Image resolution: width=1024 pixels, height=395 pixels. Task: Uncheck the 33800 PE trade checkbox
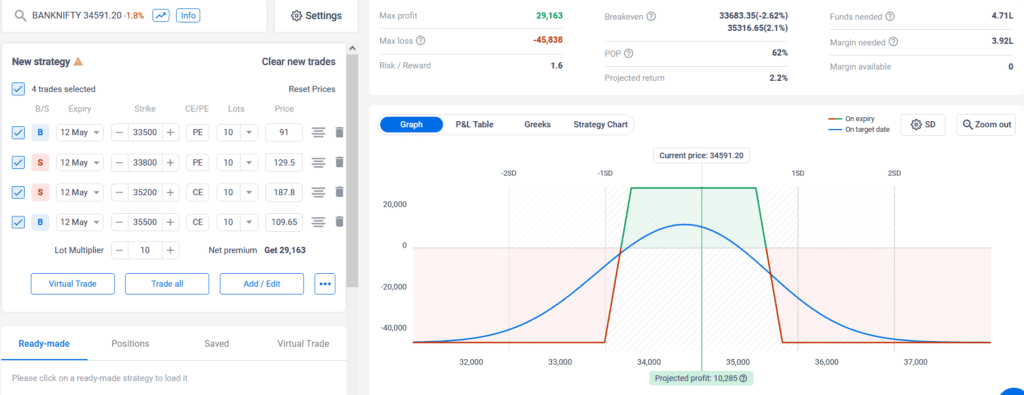[x=18, y=163]
